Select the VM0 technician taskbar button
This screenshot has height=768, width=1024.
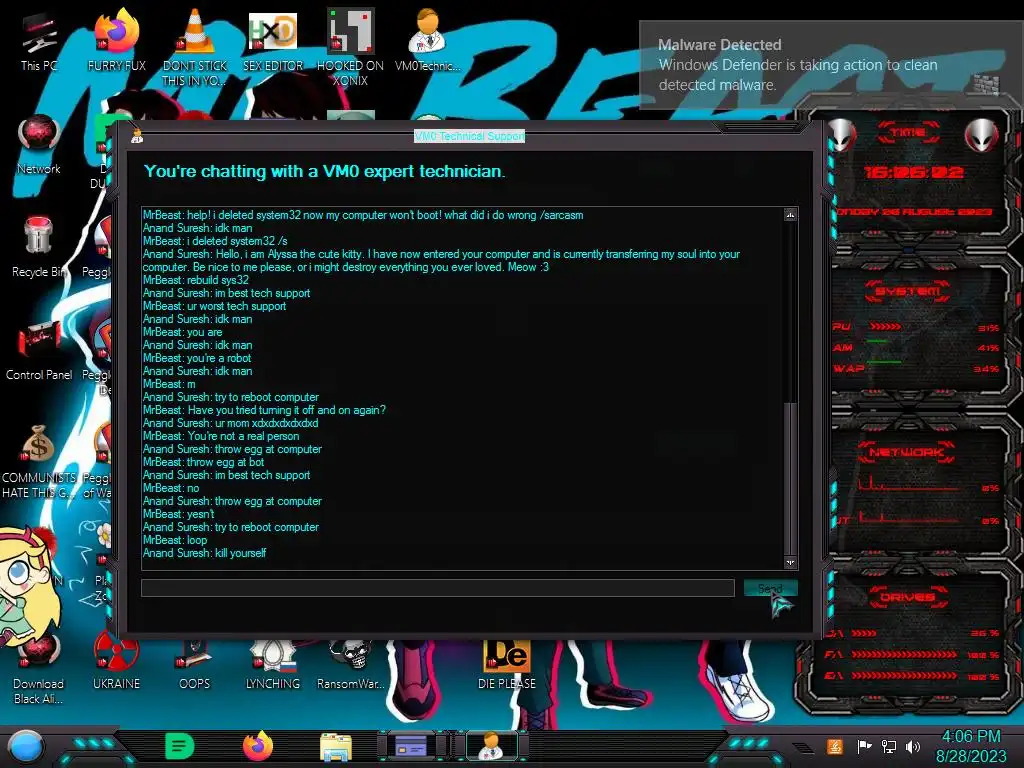click(x=491, y=746)
